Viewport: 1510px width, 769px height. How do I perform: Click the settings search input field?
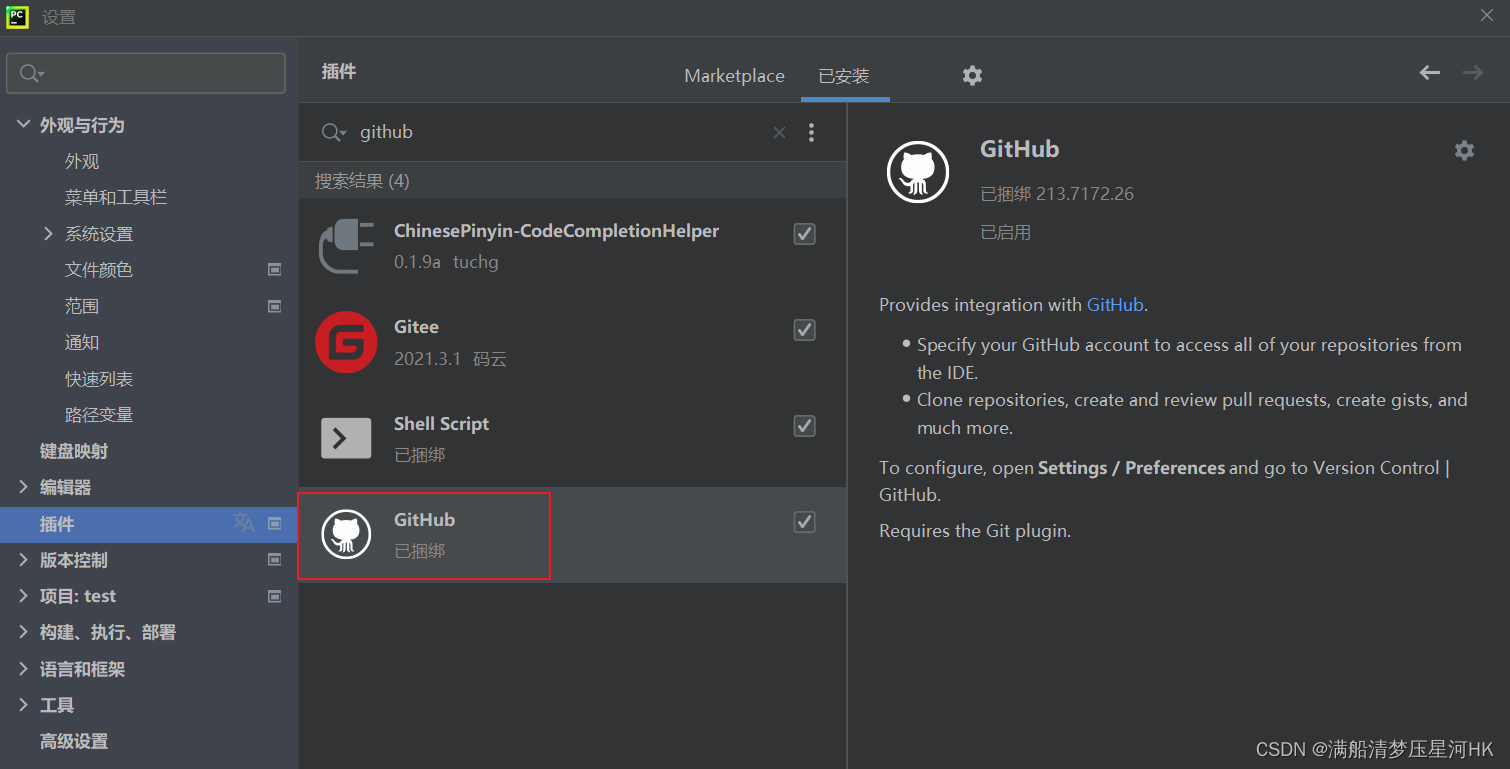[146, 73]
